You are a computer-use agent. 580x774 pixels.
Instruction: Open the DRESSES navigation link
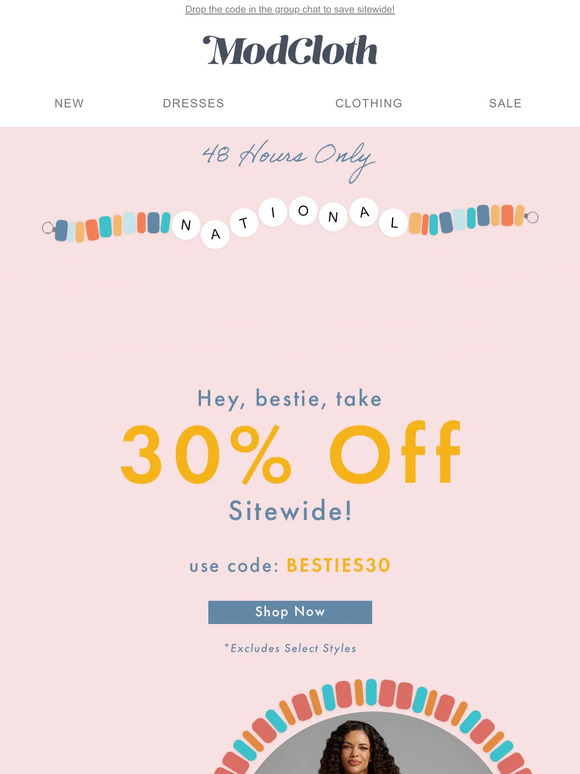point(193,103)
